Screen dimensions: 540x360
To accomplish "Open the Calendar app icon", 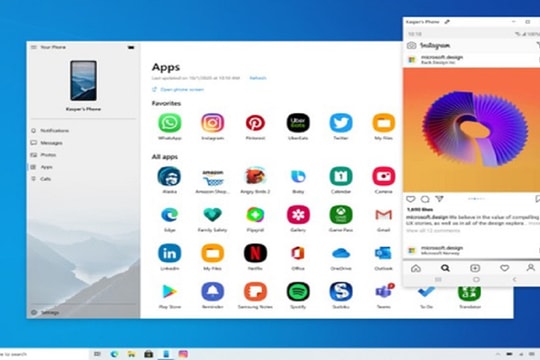I will (341, 176).
